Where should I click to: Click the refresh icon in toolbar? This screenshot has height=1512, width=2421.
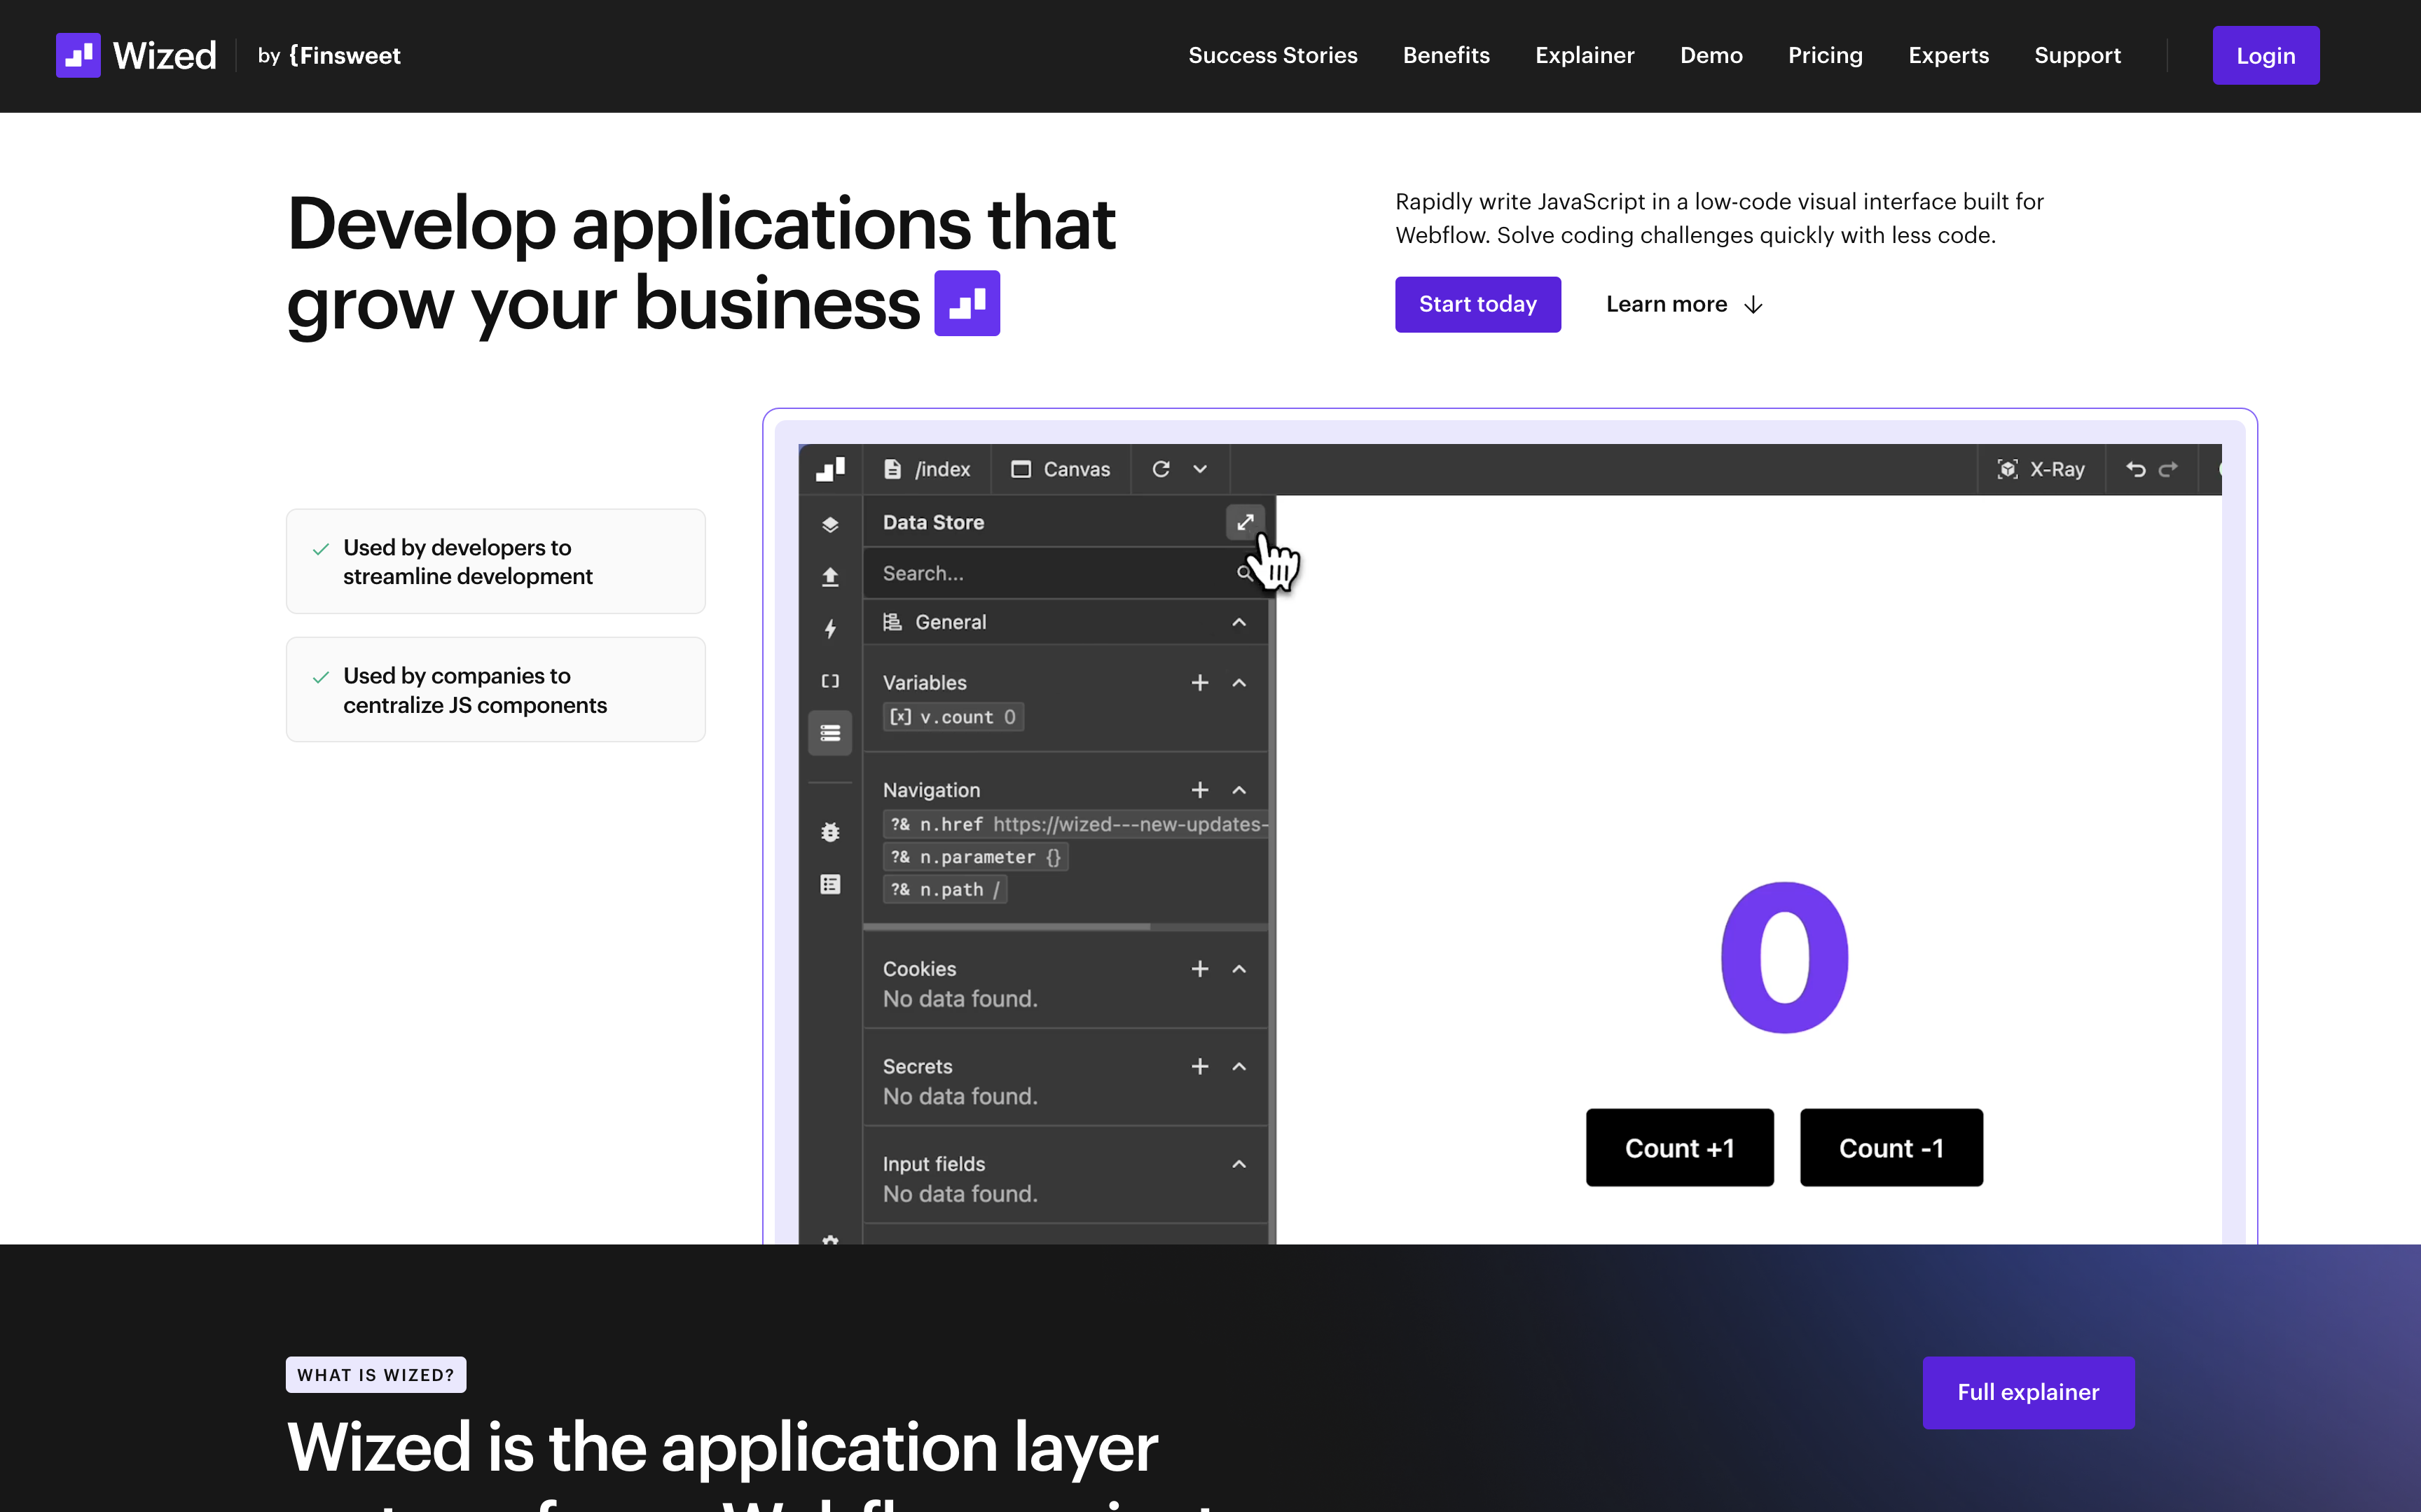click(1160, 469)
